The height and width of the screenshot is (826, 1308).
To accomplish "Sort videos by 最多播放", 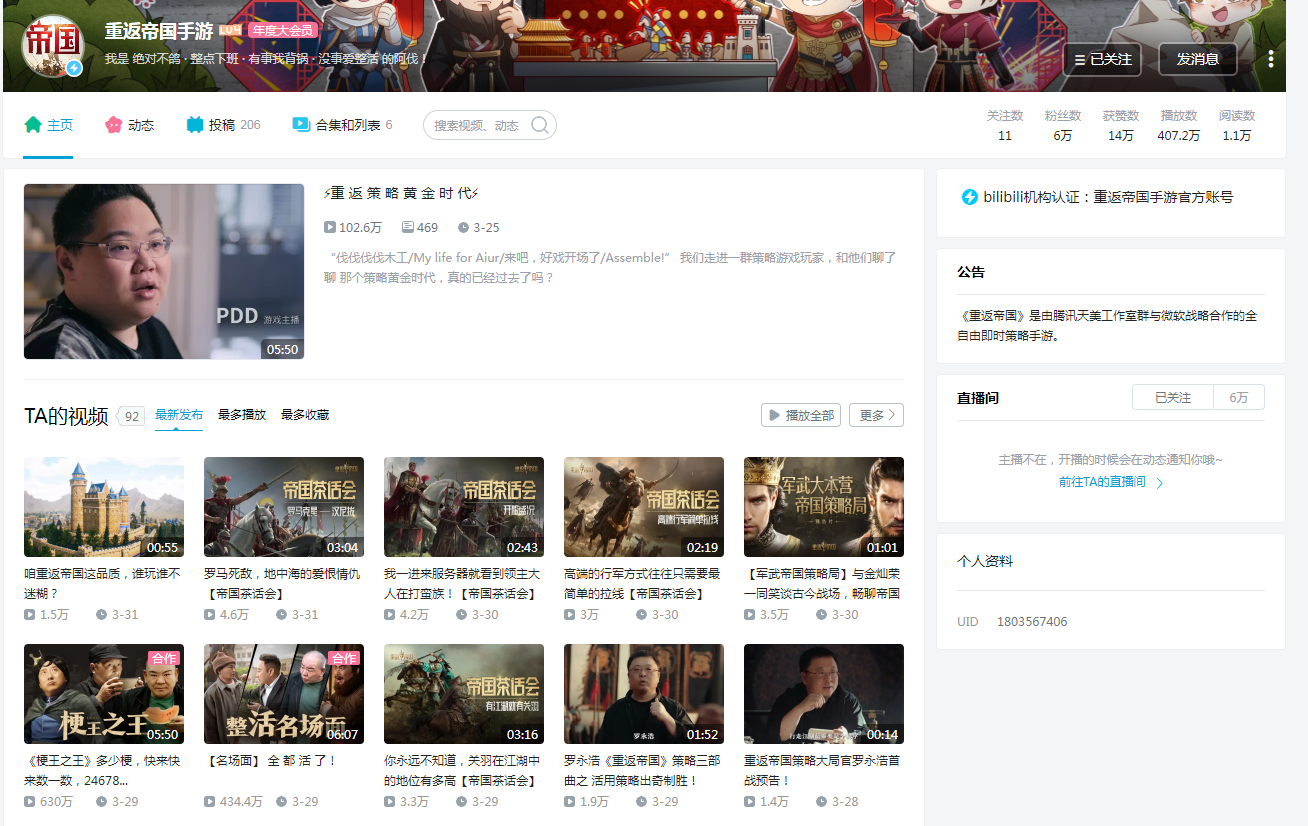I will [242, 415].
